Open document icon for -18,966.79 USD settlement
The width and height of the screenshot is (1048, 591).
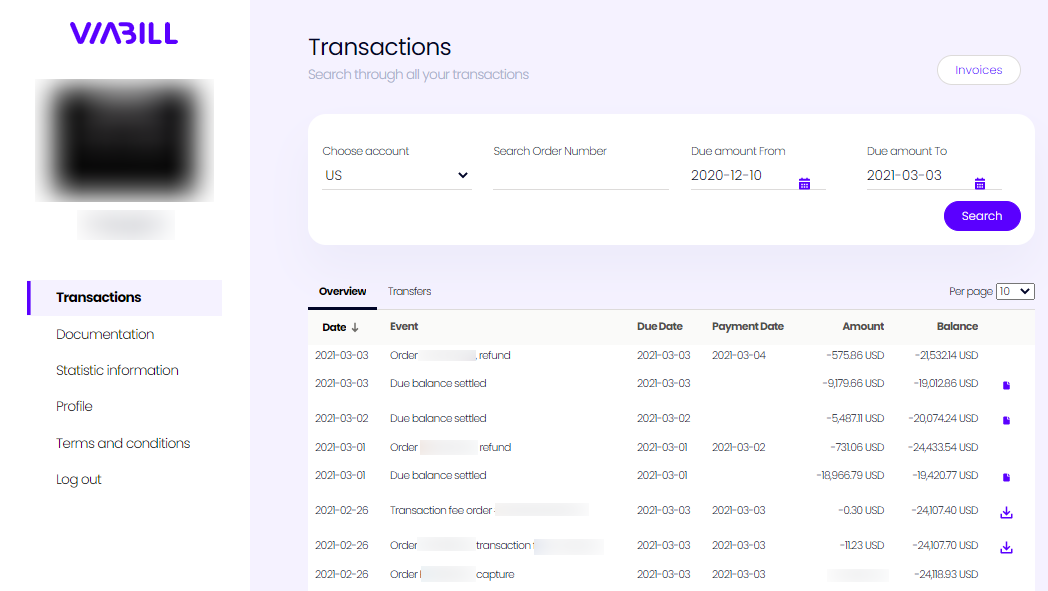[x=1007, y=477]
